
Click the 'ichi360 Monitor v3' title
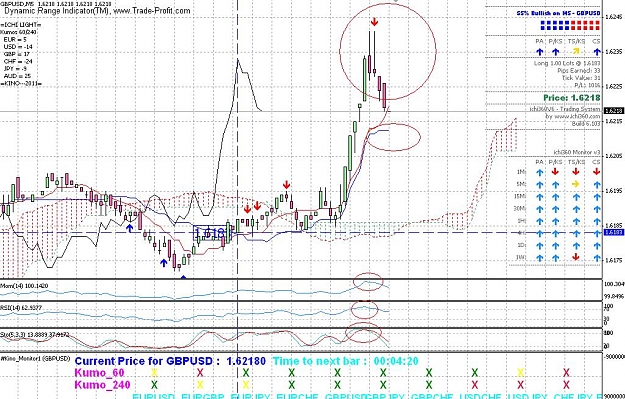(x=577, y=152)
